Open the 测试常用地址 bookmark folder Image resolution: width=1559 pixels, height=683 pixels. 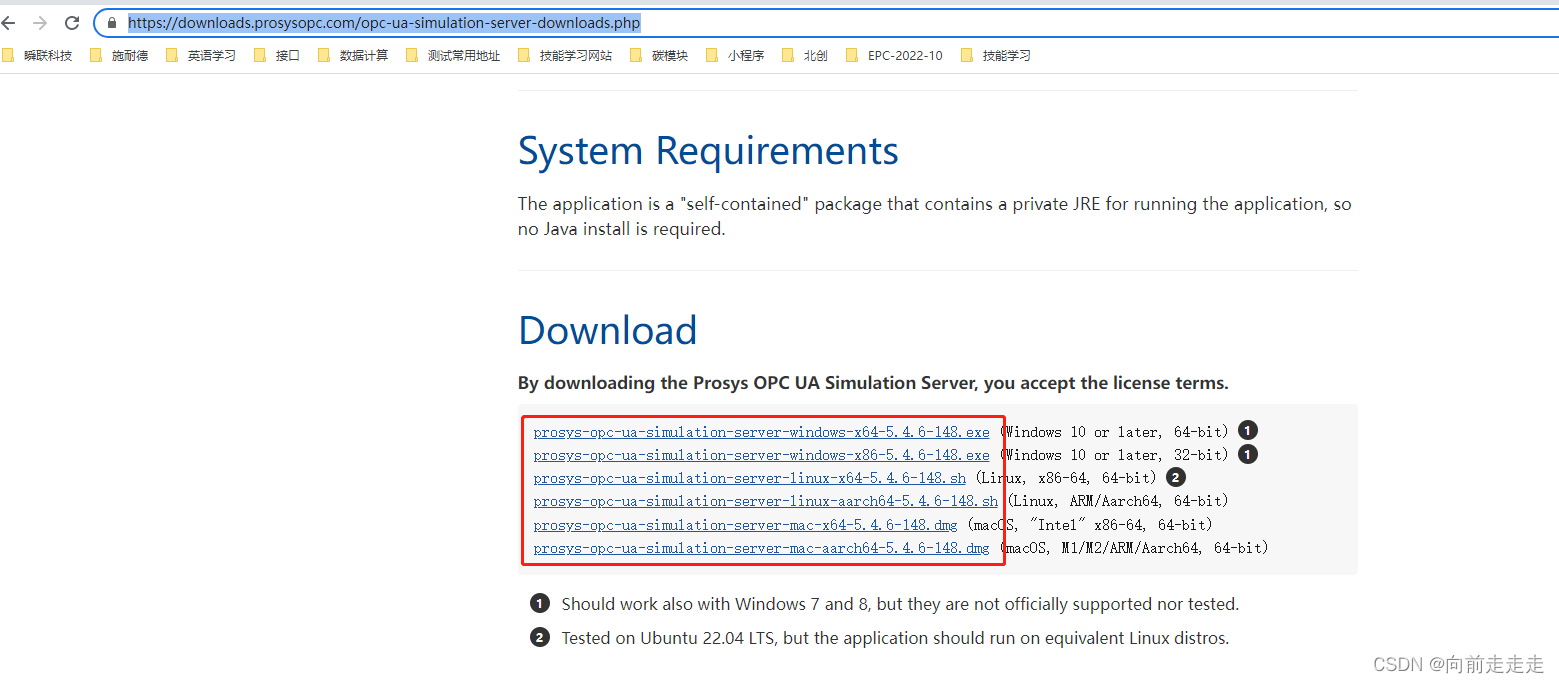click(x=453, y=56)
